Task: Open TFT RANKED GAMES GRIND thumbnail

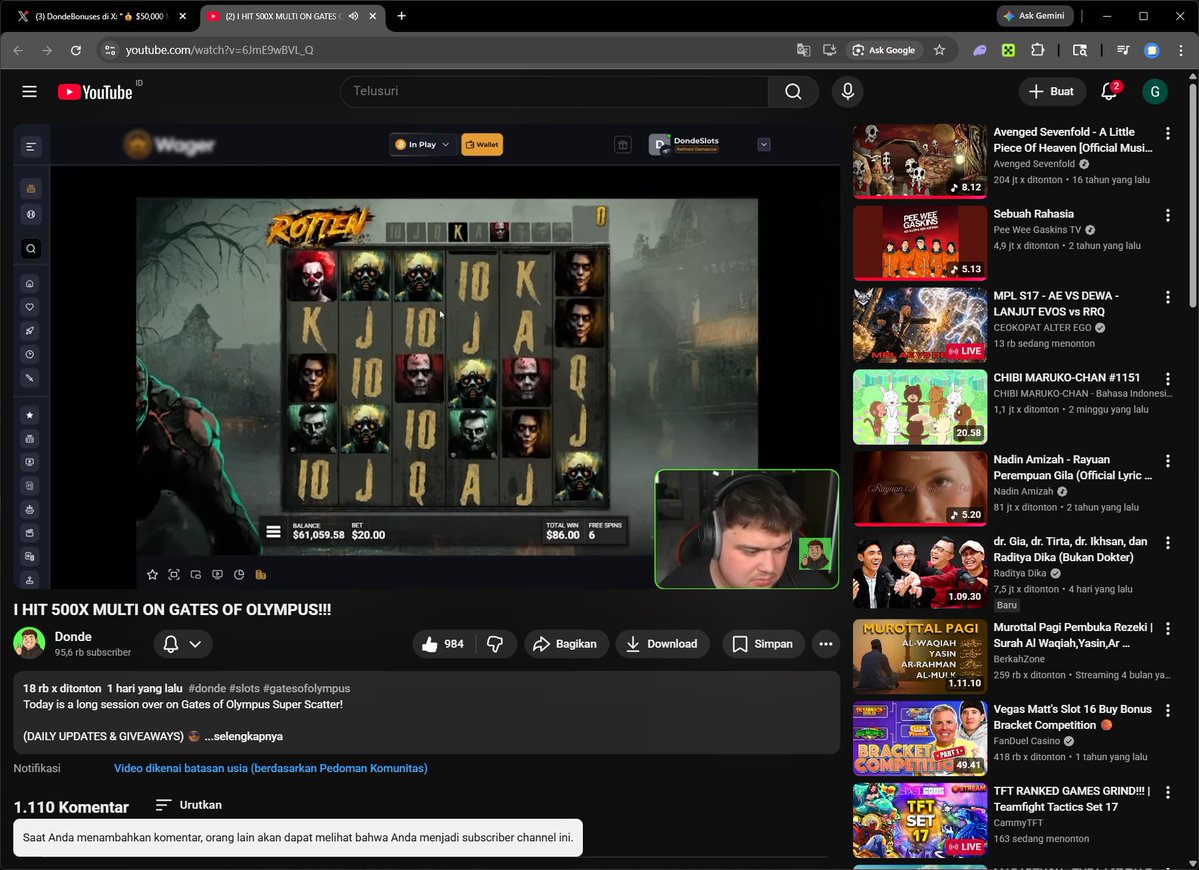Action: (919, 820)
